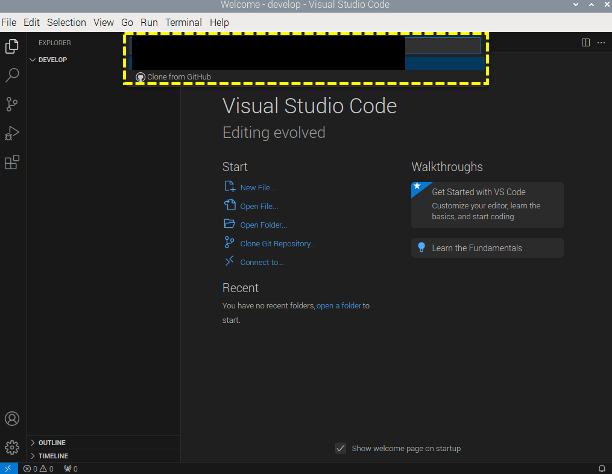Open Get Started with VS Code walkthrough
The width and height of the screenshot is (612, 474).
point(487,205)
